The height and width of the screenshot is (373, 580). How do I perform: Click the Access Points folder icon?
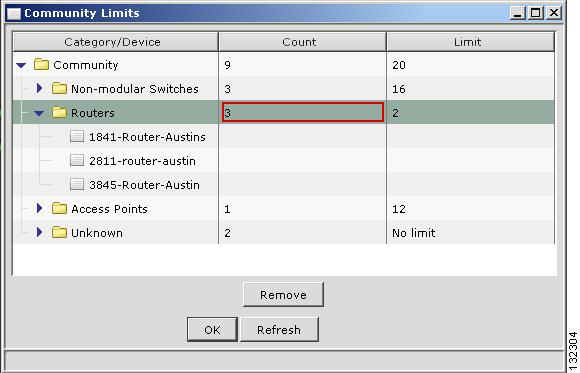point(59,209)
